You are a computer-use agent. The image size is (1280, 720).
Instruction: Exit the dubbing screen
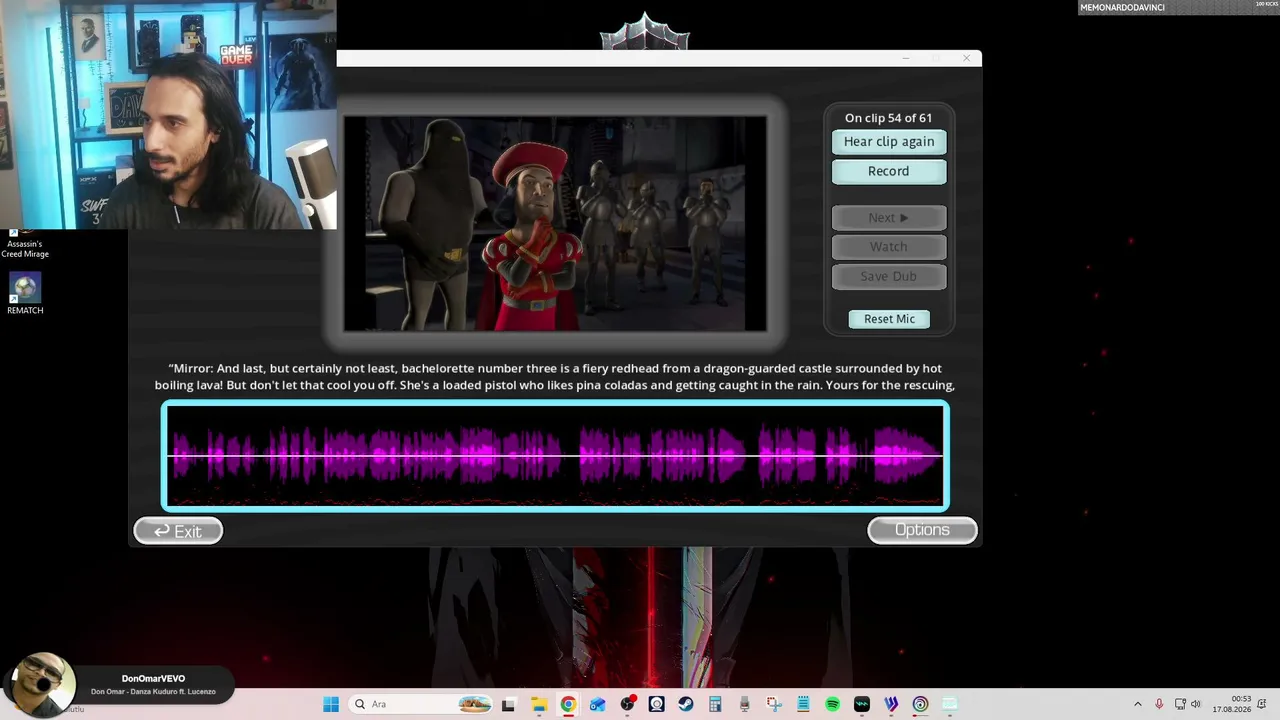(178, 531)
